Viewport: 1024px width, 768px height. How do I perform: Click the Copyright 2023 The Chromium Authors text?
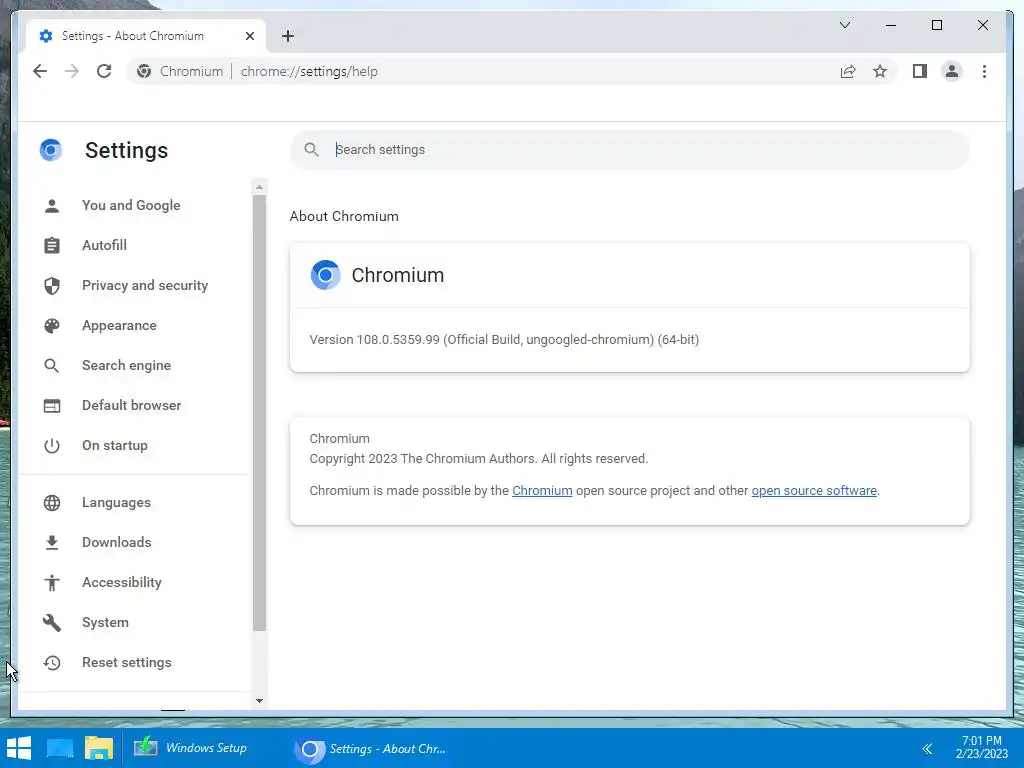[479, 458]
